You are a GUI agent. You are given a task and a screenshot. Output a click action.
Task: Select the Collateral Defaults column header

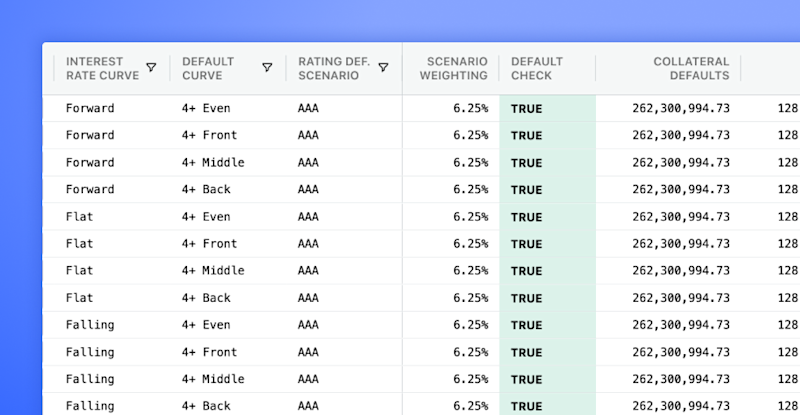691,68
